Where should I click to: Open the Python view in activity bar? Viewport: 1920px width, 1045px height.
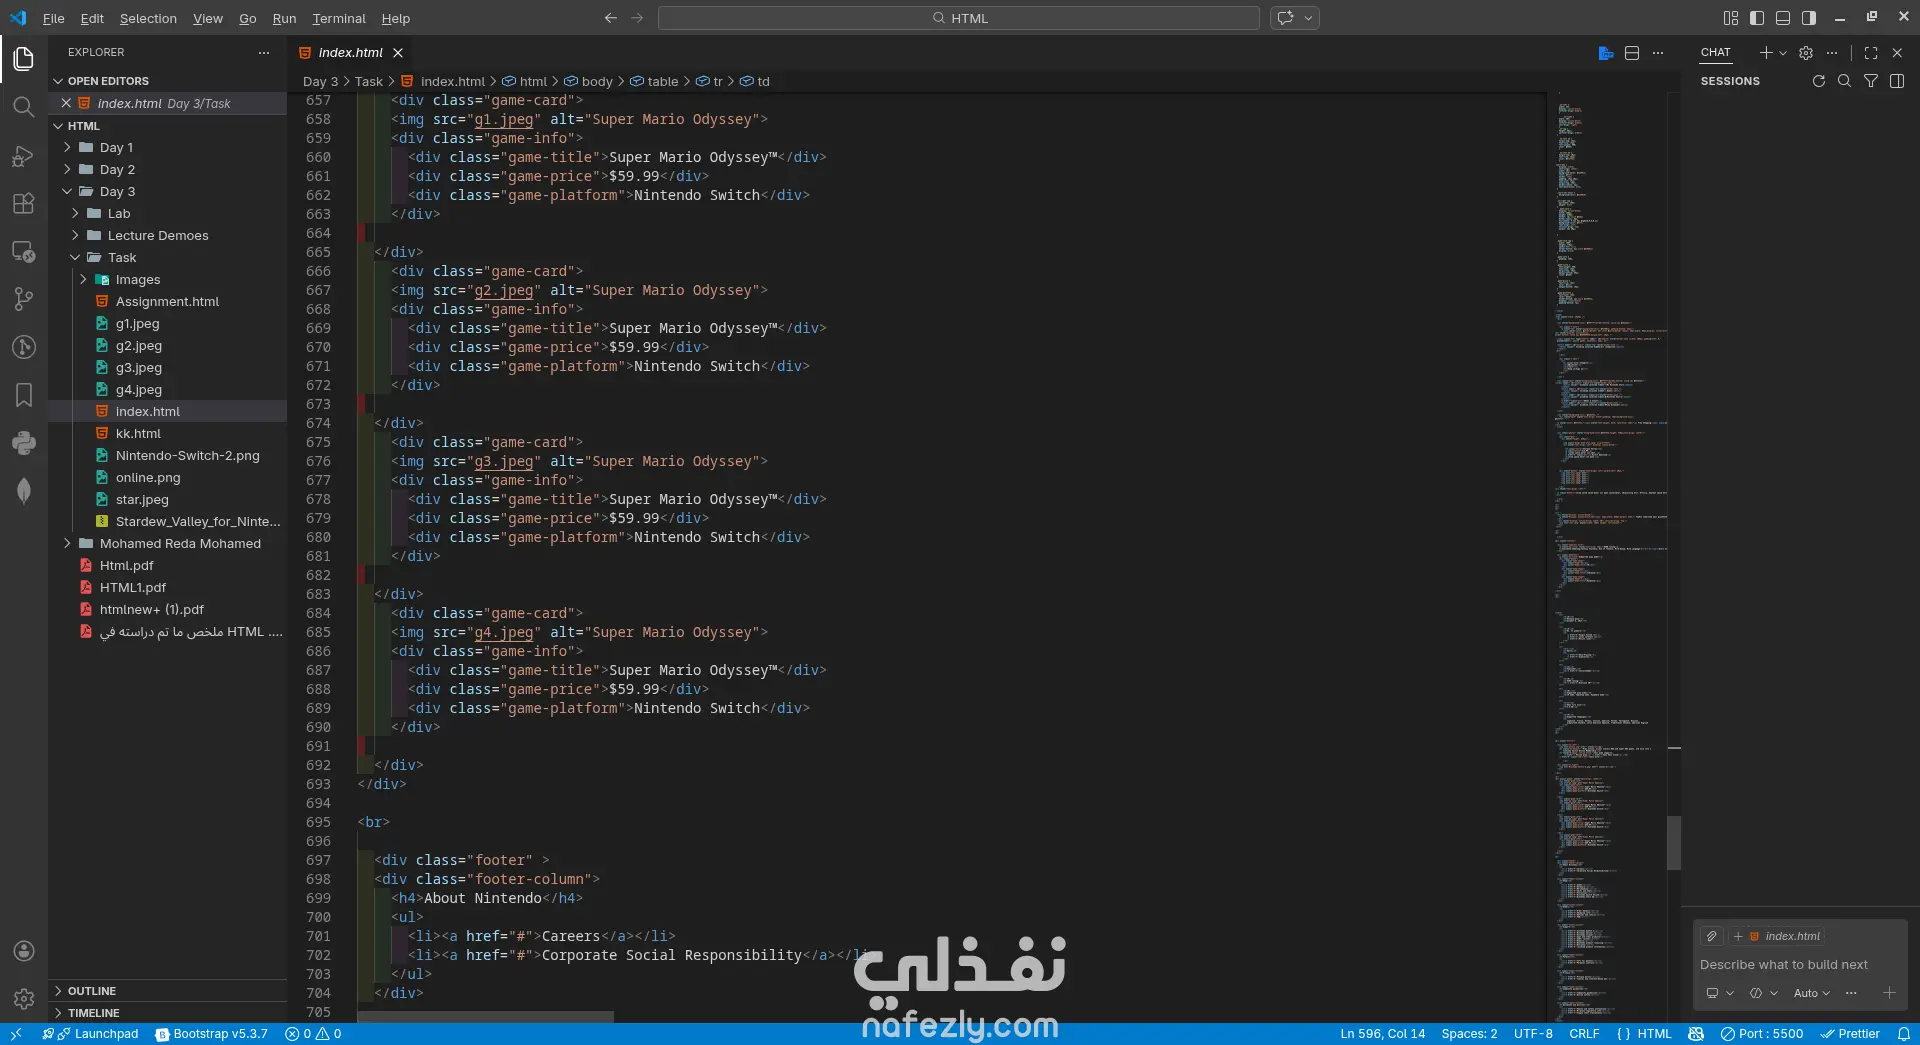(x=24, y=443)
